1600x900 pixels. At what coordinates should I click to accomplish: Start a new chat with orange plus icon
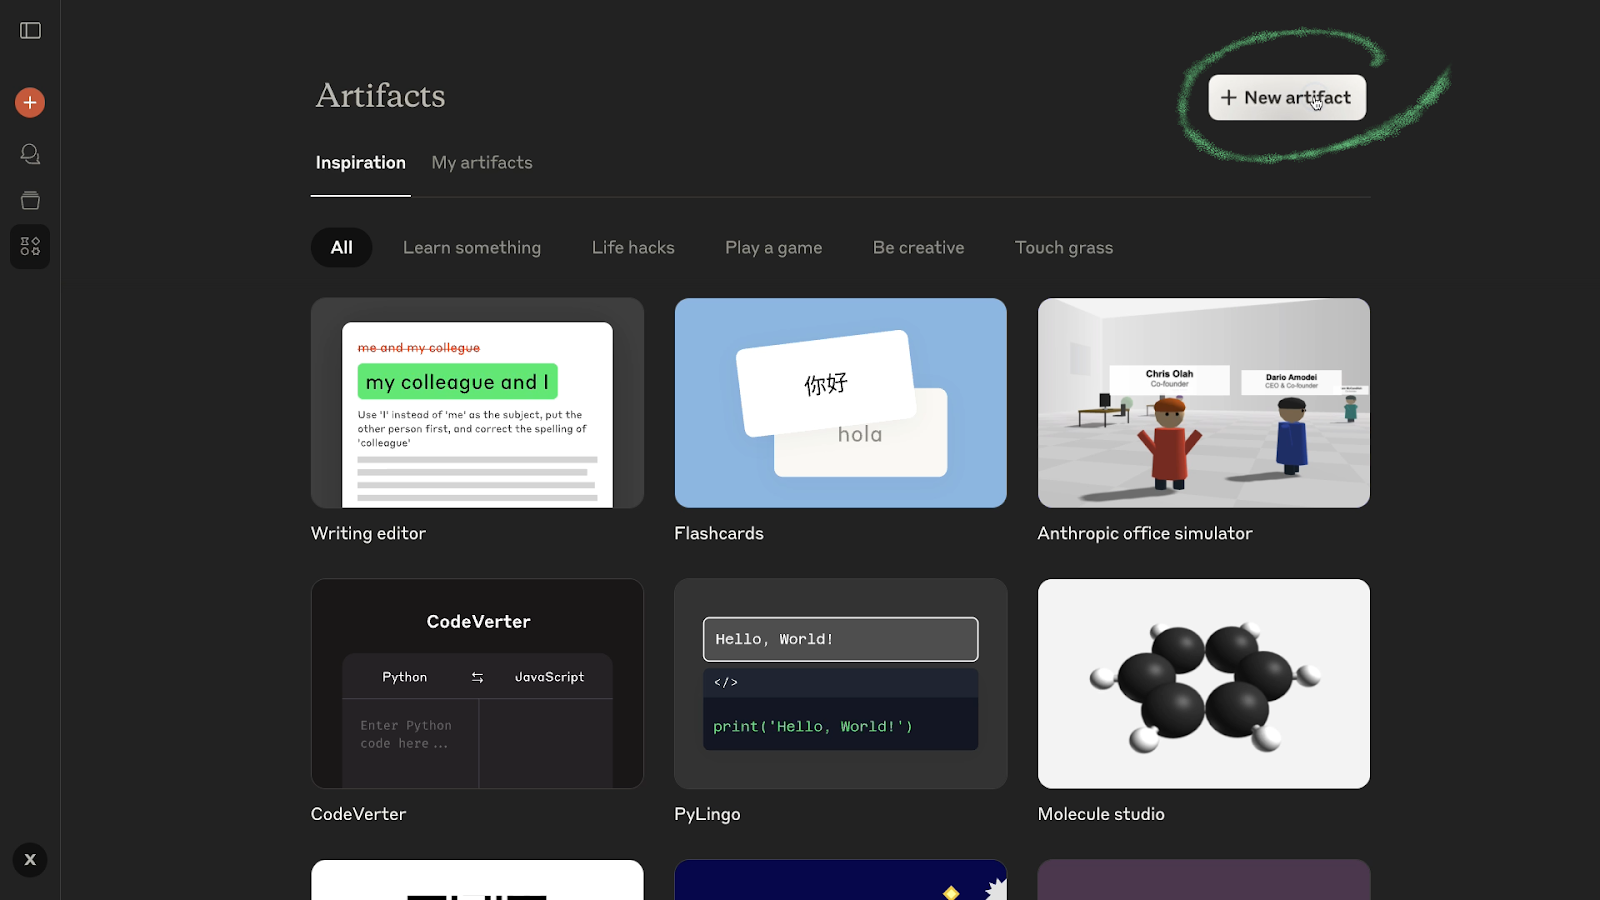pyautogui.click(x=30, y=102)
